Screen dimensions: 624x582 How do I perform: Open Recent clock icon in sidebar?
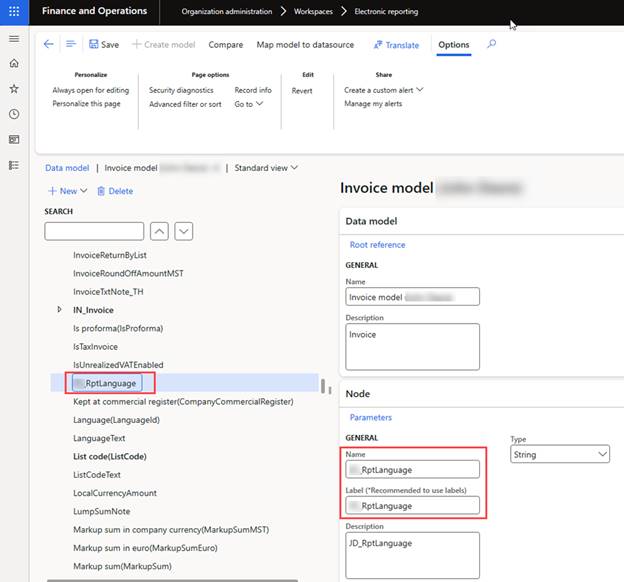[14, 114]
